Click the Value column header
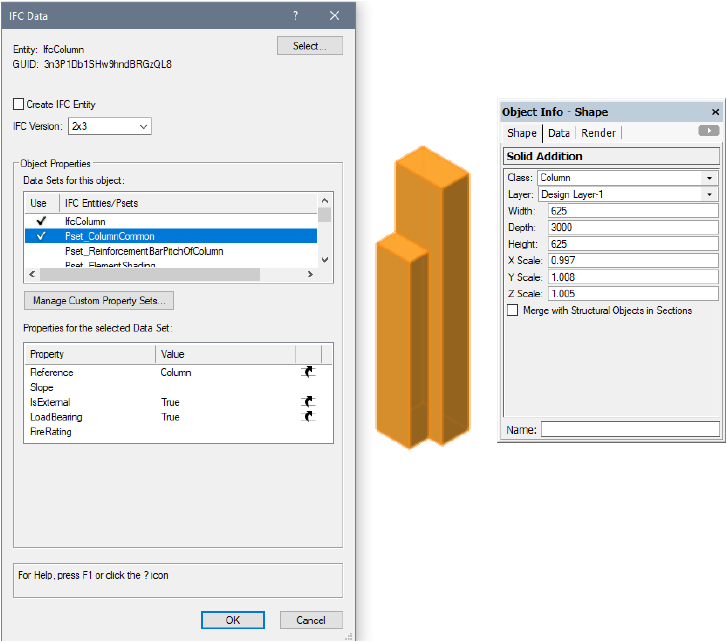Viewport: 727px width, 642px height. (225, 354)
